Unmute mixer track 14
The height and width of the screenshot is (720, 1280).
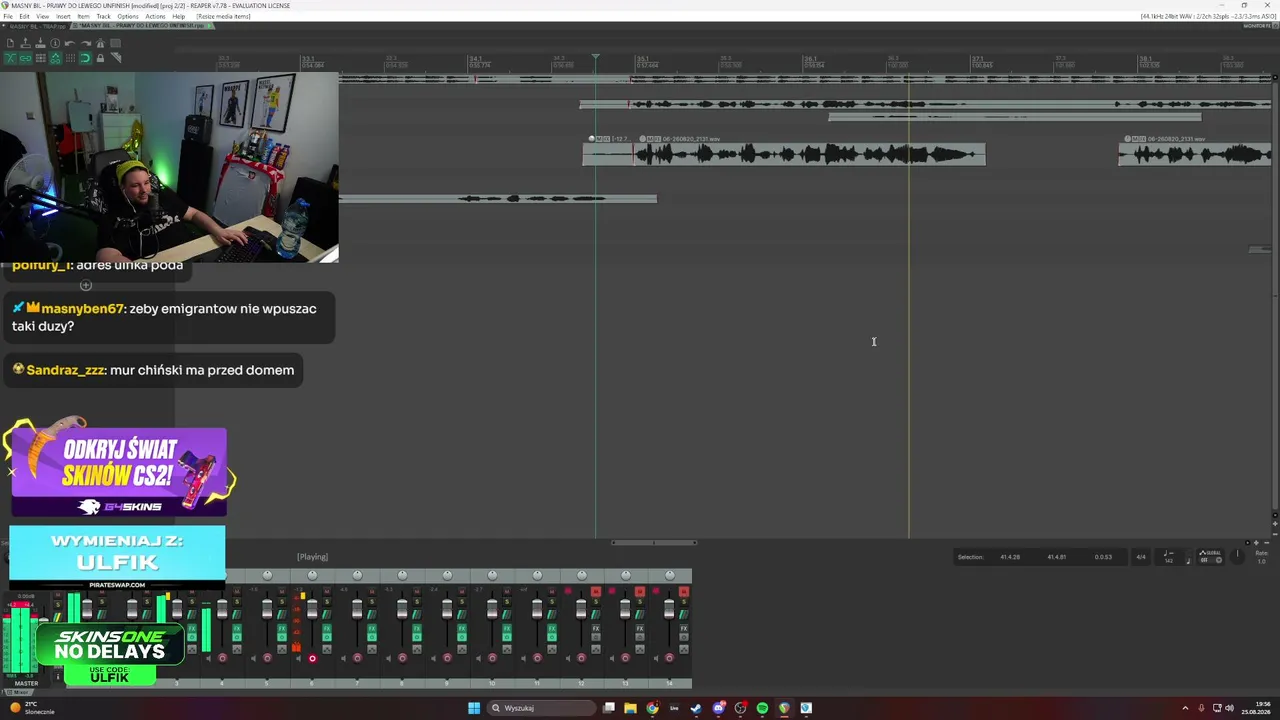click(x=684, y=592)
